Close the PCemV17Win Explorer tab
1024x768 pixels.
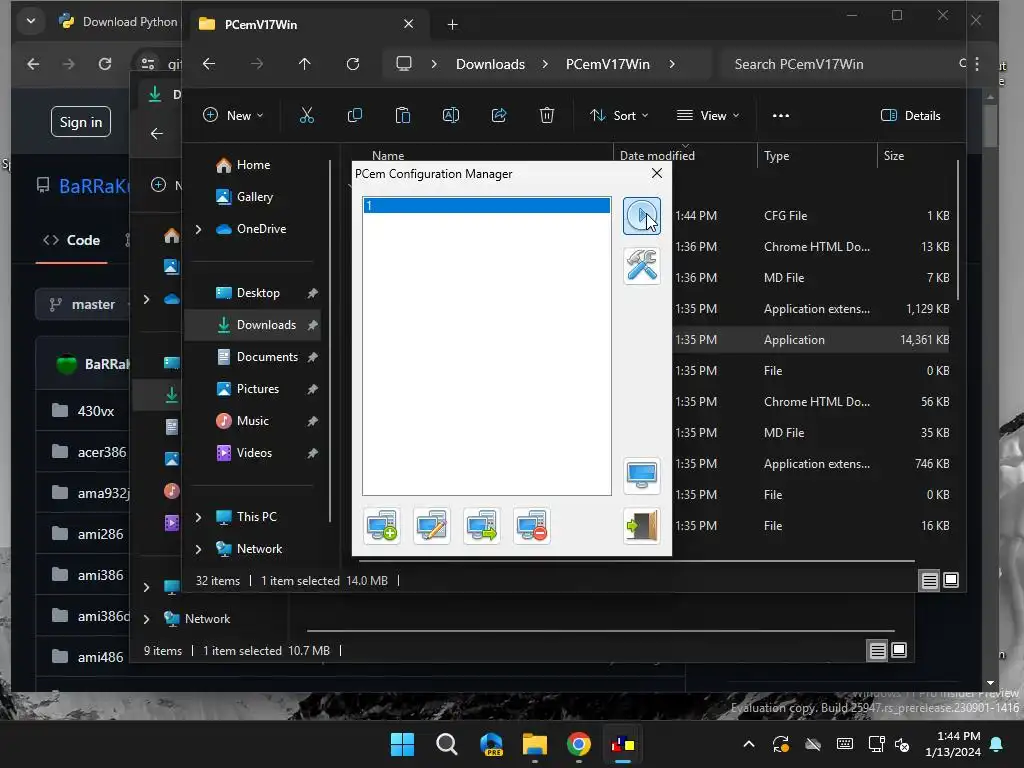point(409,24)
